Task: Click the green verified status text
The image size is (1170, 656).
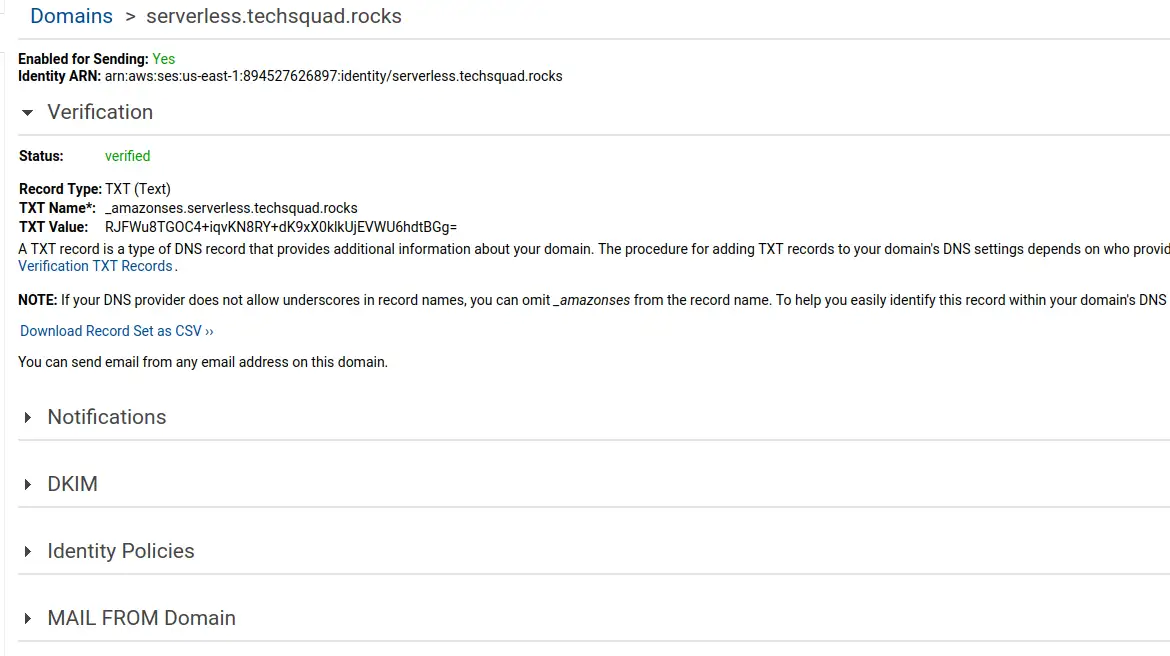Action: coord(128,156)
